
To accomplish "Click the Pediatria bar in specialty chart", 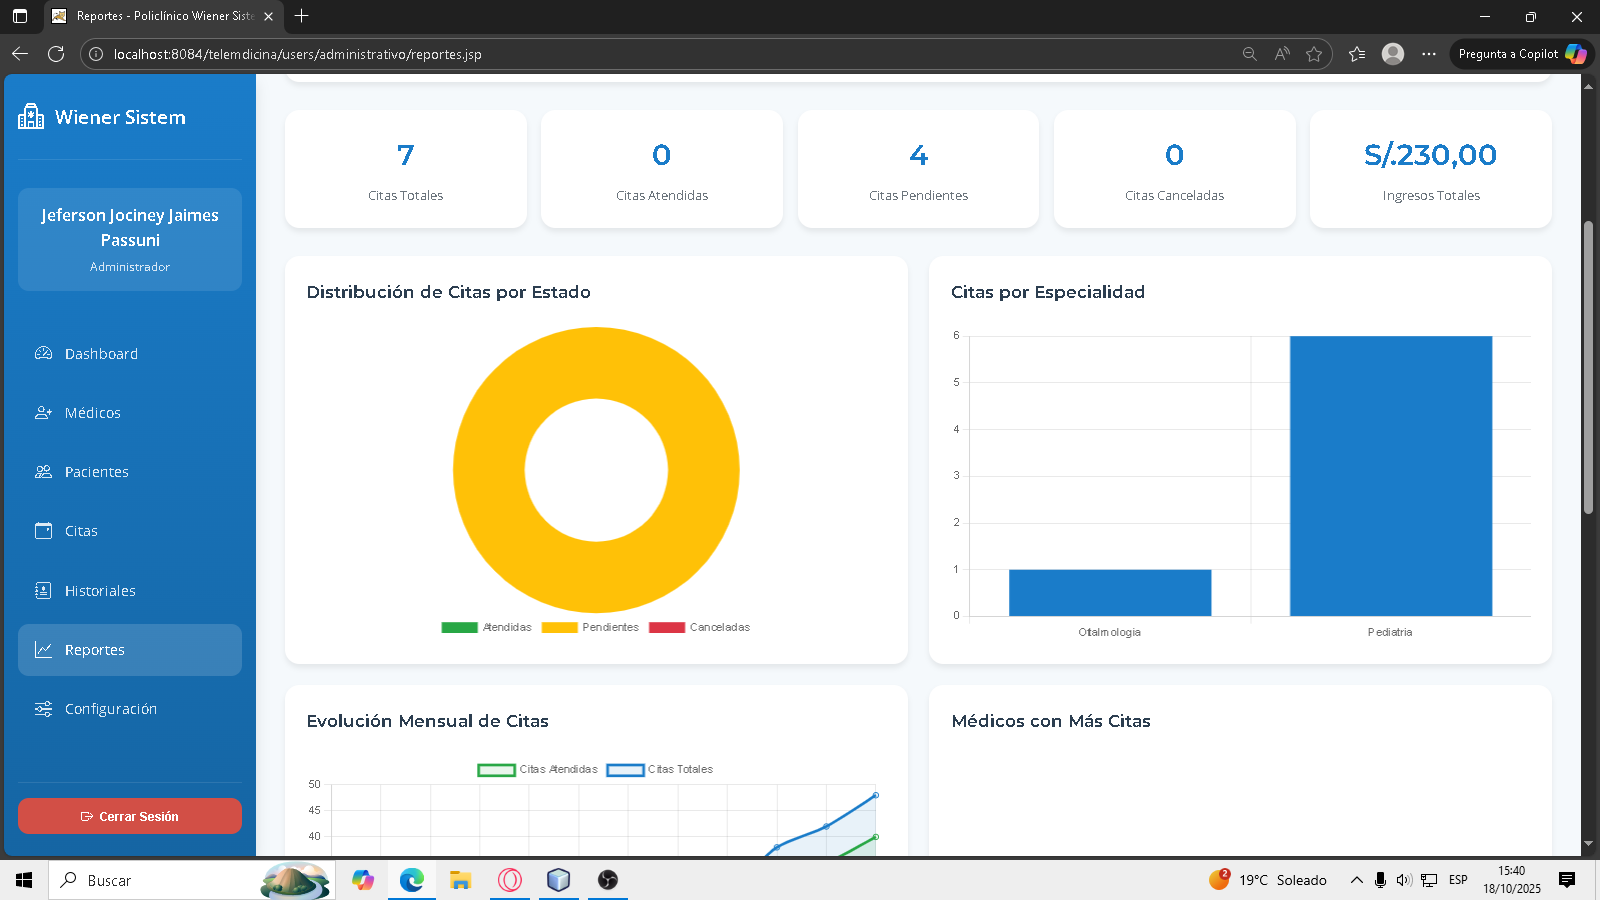I will (x=1391, y=476).
